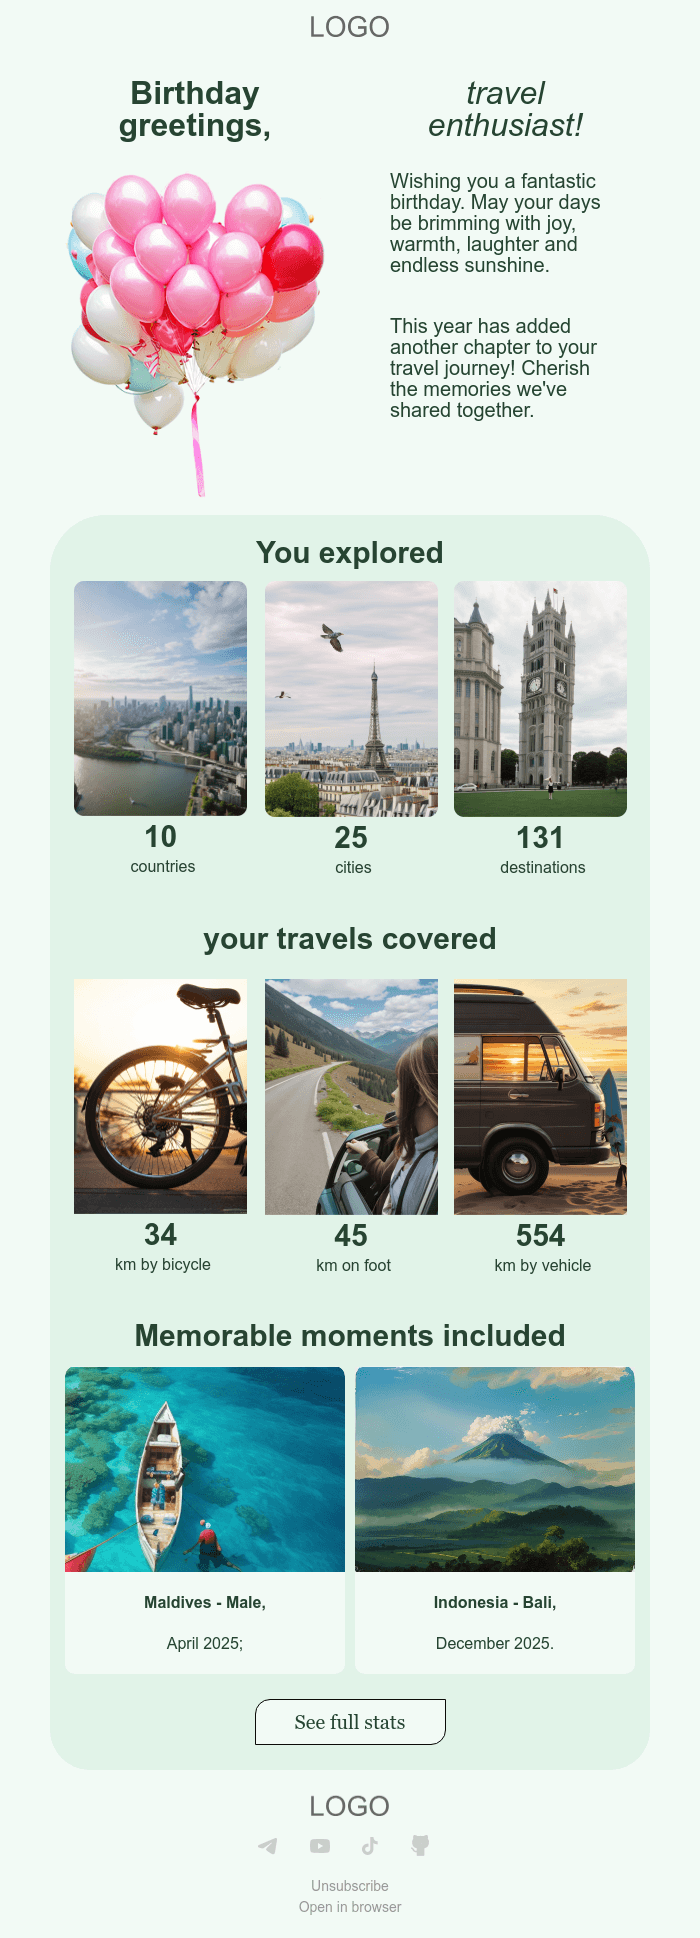Open the Maldives boat photo

205,1469
